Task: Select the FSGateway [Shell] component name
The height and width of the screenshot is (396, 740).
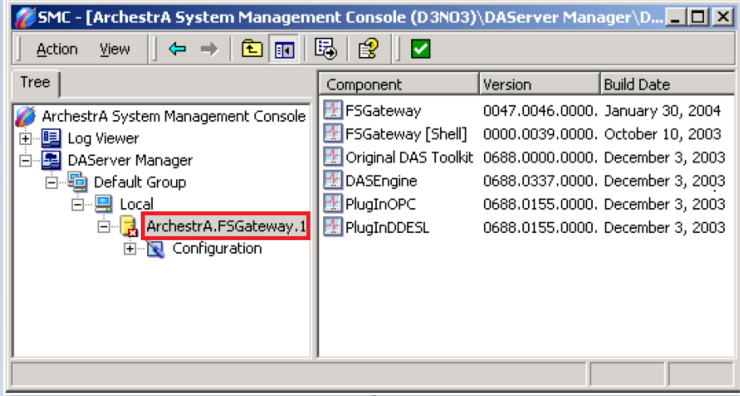Action: coord(406,134)
